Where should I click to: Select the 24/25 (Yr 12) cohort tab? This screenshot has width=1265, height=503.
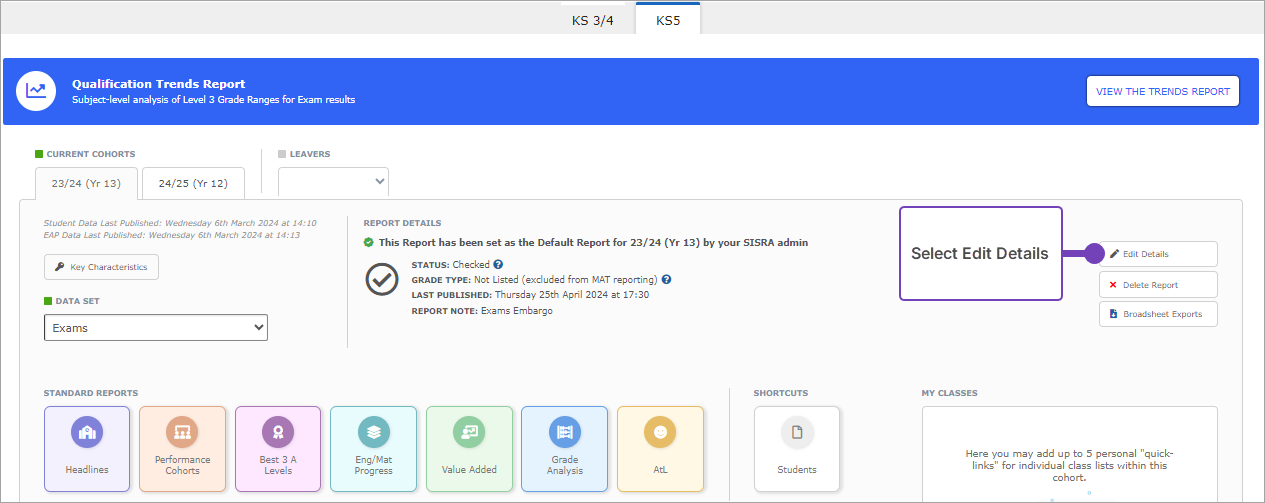pyautogui.click(x=193, y=183)
